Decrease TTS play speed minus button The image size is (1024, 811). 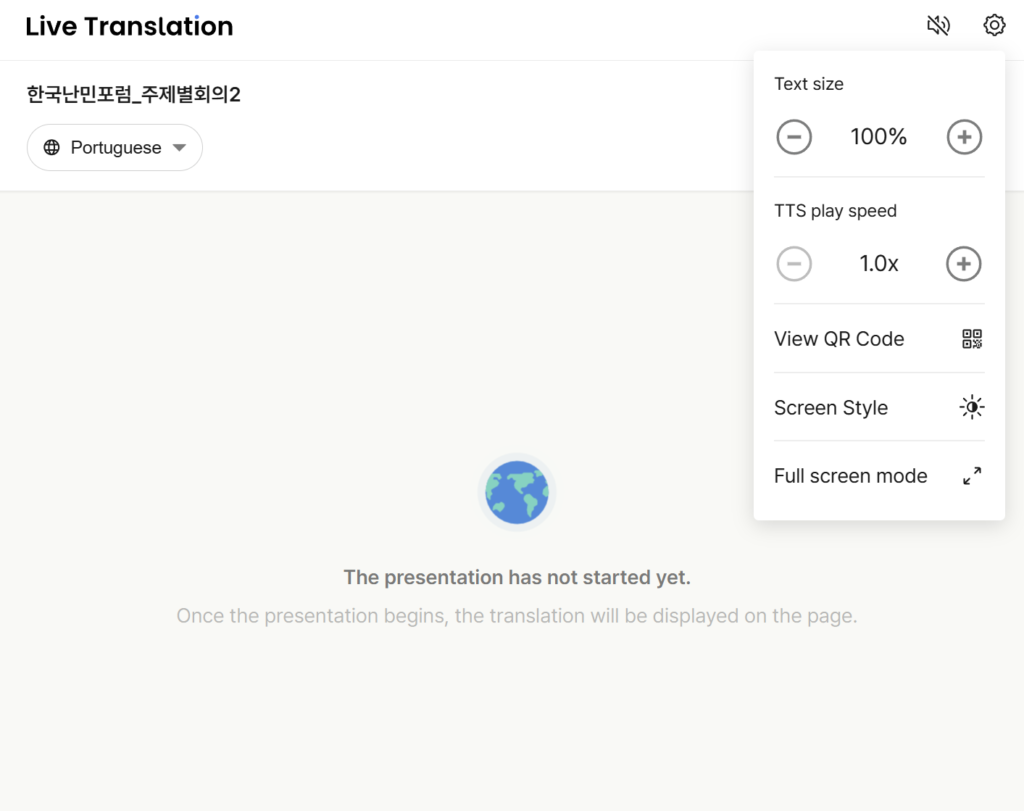click(x=794, y=264)
